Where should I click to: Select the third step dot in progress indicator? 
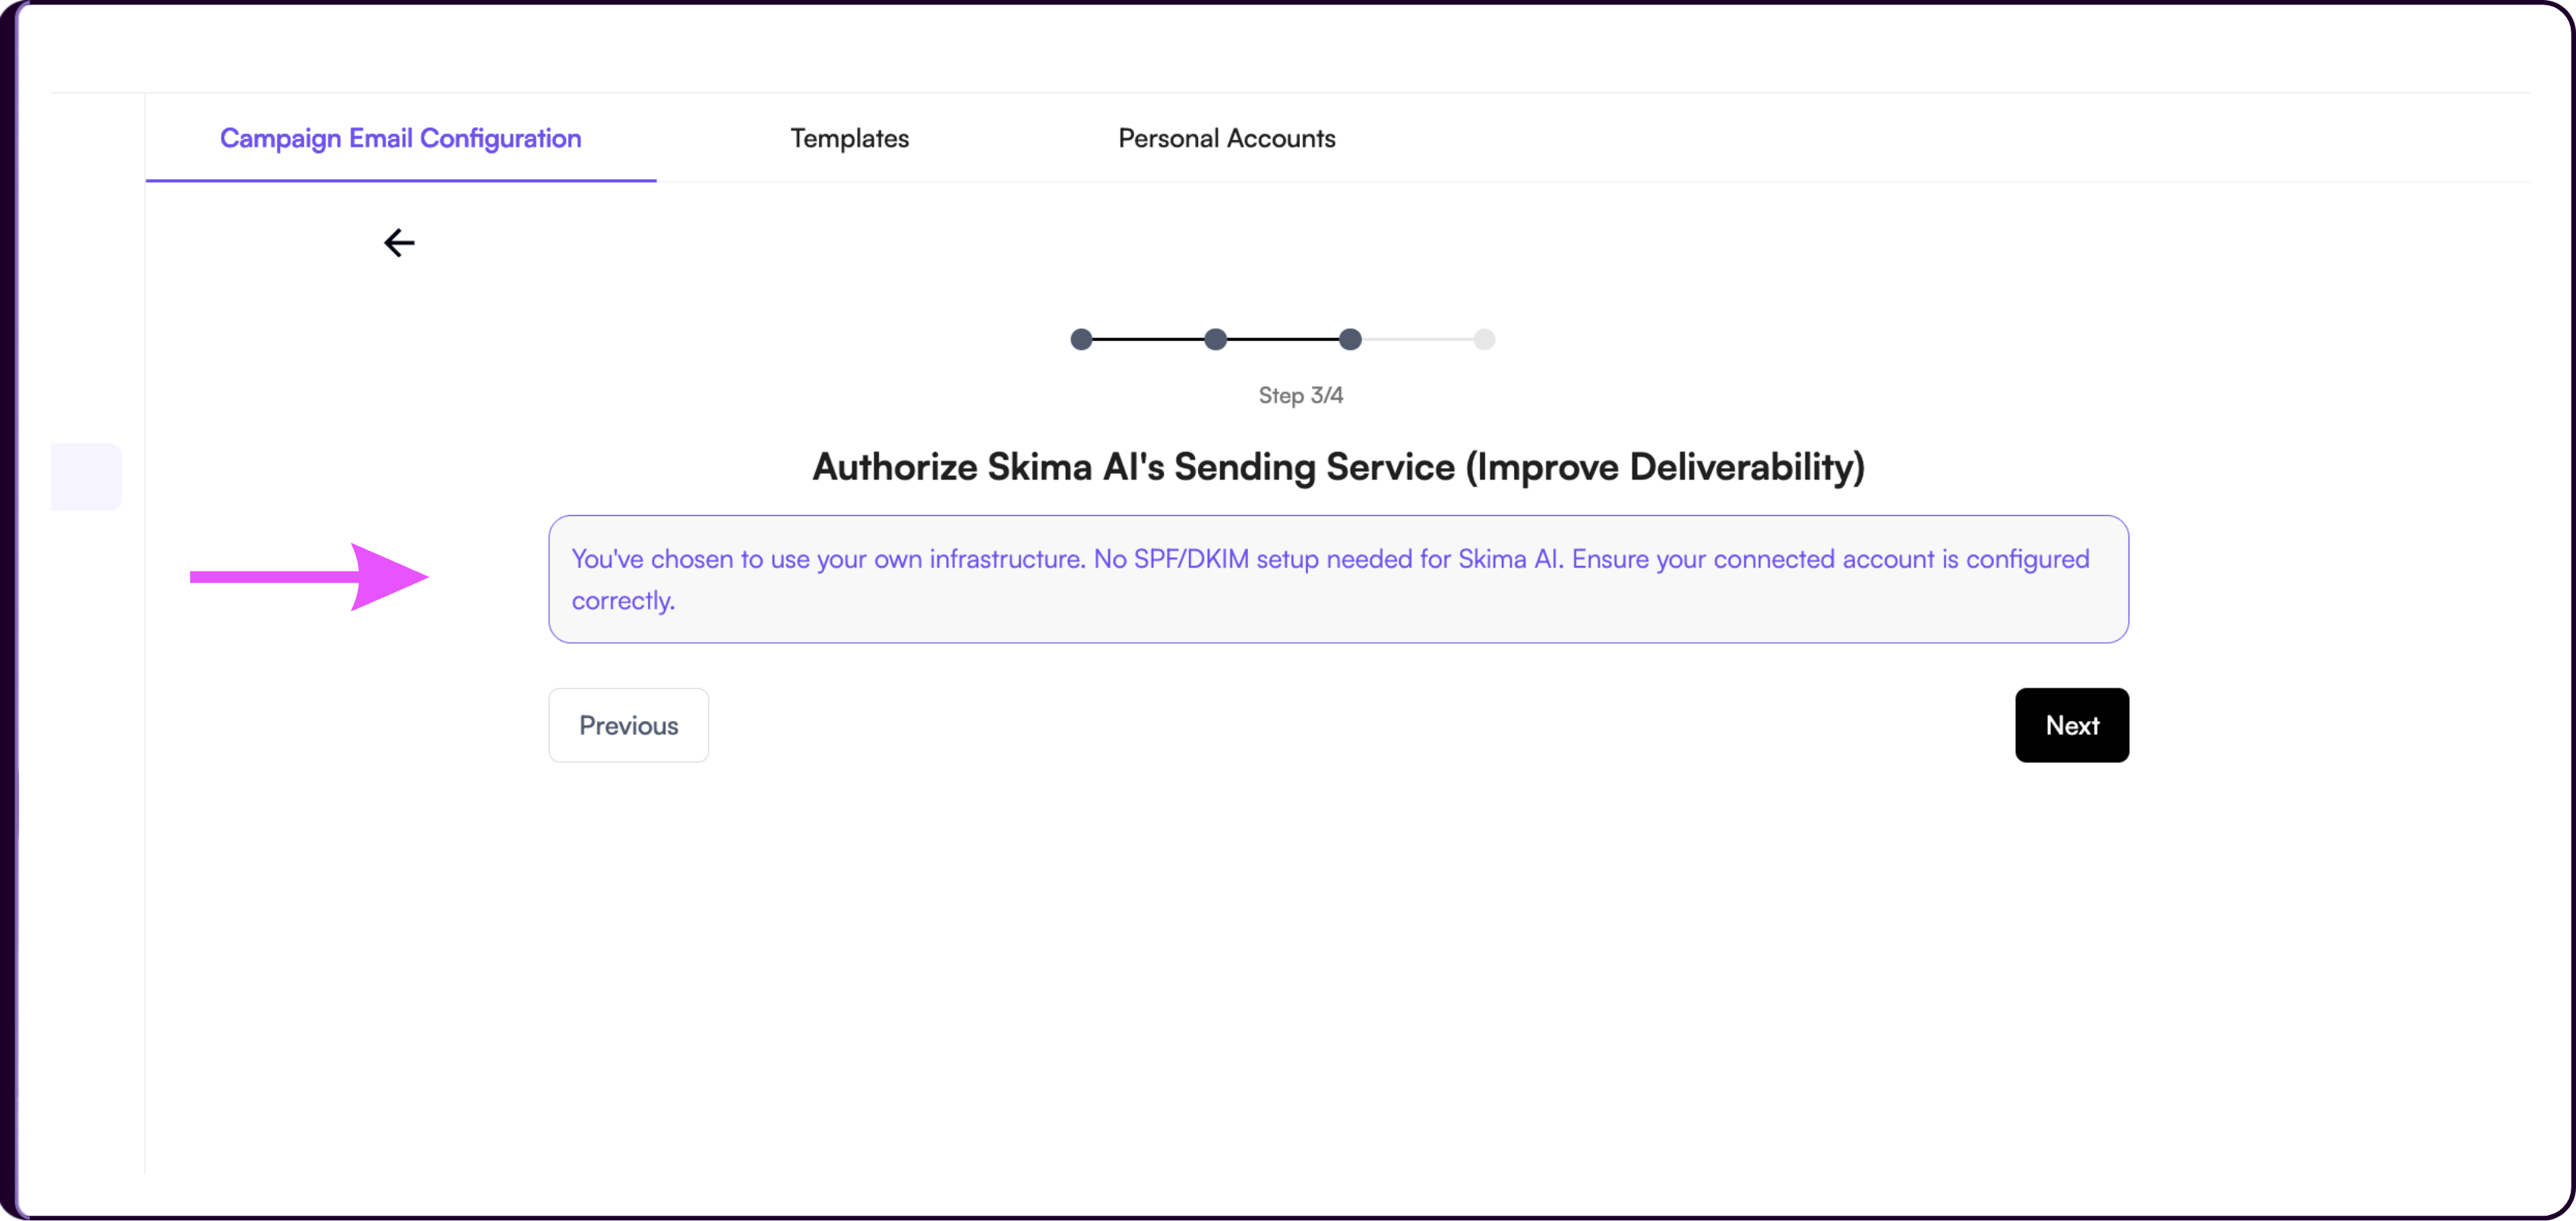tap(1350, 339)
